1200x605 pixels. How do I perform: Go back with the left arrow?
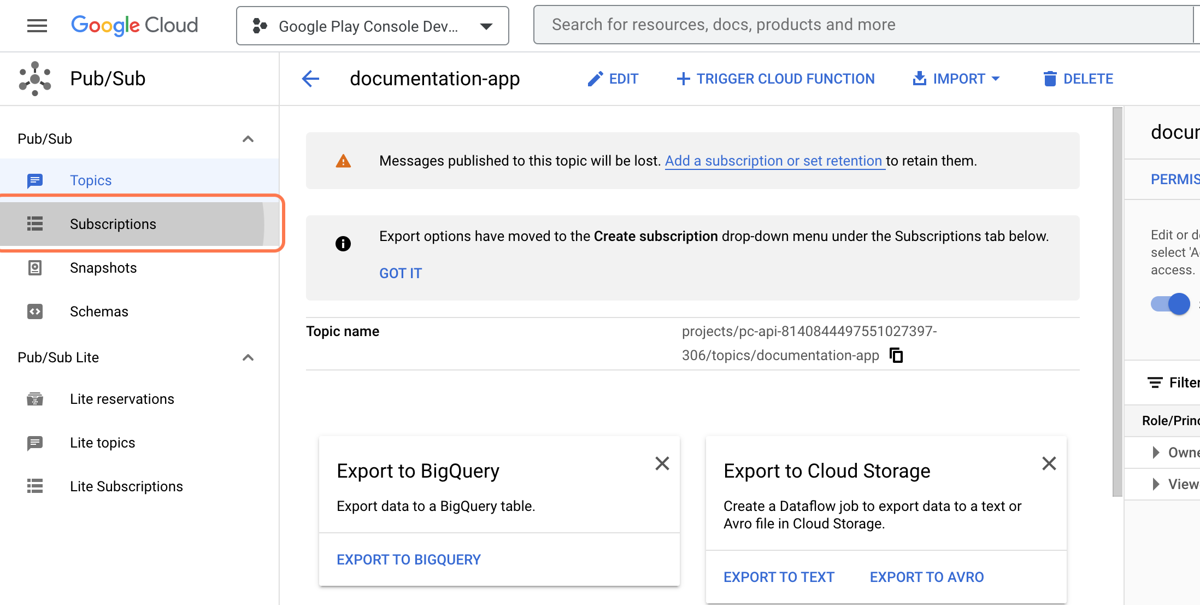point(310,79)
